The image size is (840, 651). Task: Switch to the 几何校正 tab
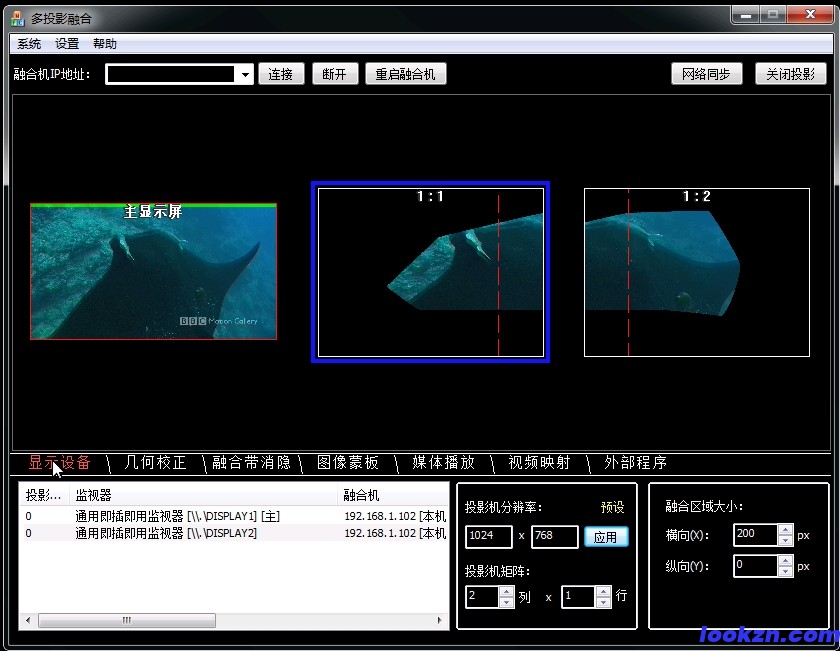(x=155, y=463)
